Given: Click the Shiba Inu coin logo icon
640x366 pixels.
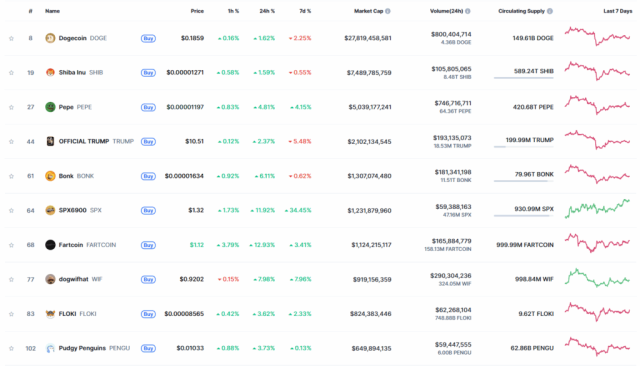Looking at the screenshot, I should (x=50, y=72).
